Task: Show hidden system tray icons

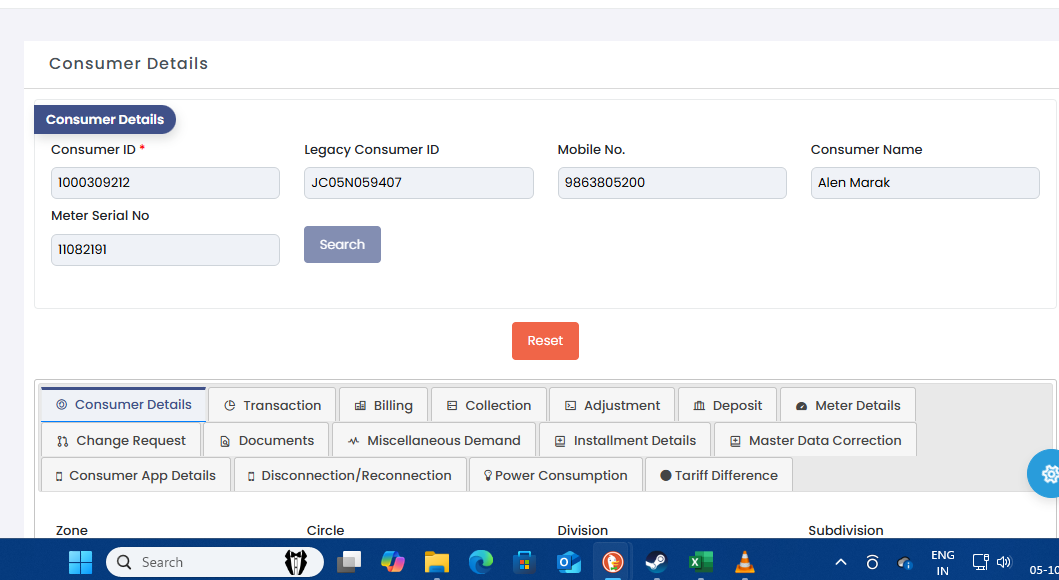Action: (841, 562)
